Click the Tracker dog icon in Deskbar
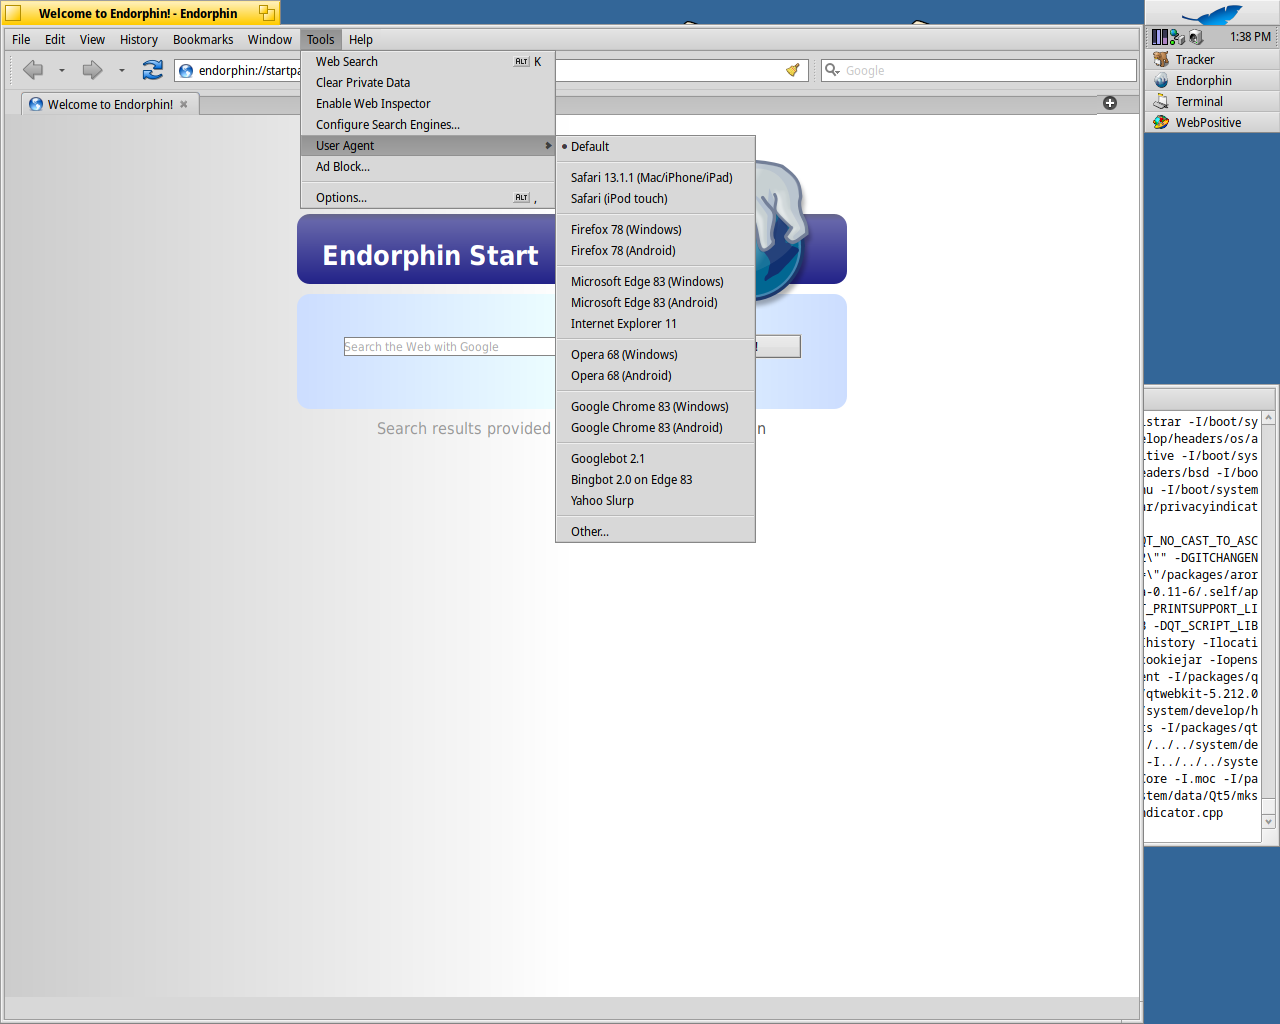 click(x=1161, y=59)
